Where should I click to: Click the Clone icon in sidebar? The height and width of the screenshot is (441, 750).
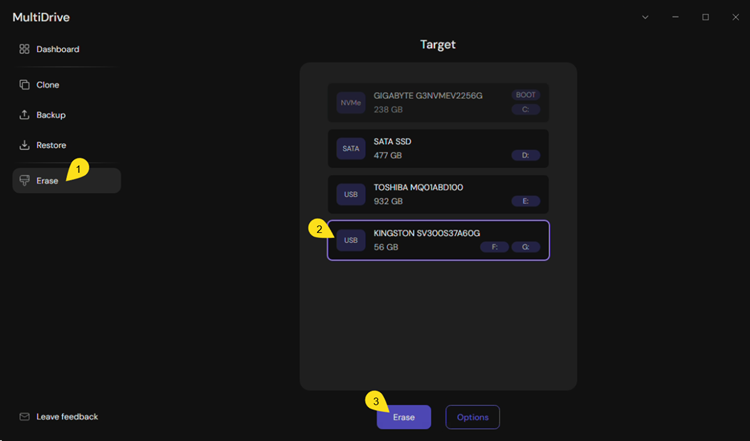click(x=25, y=85)
